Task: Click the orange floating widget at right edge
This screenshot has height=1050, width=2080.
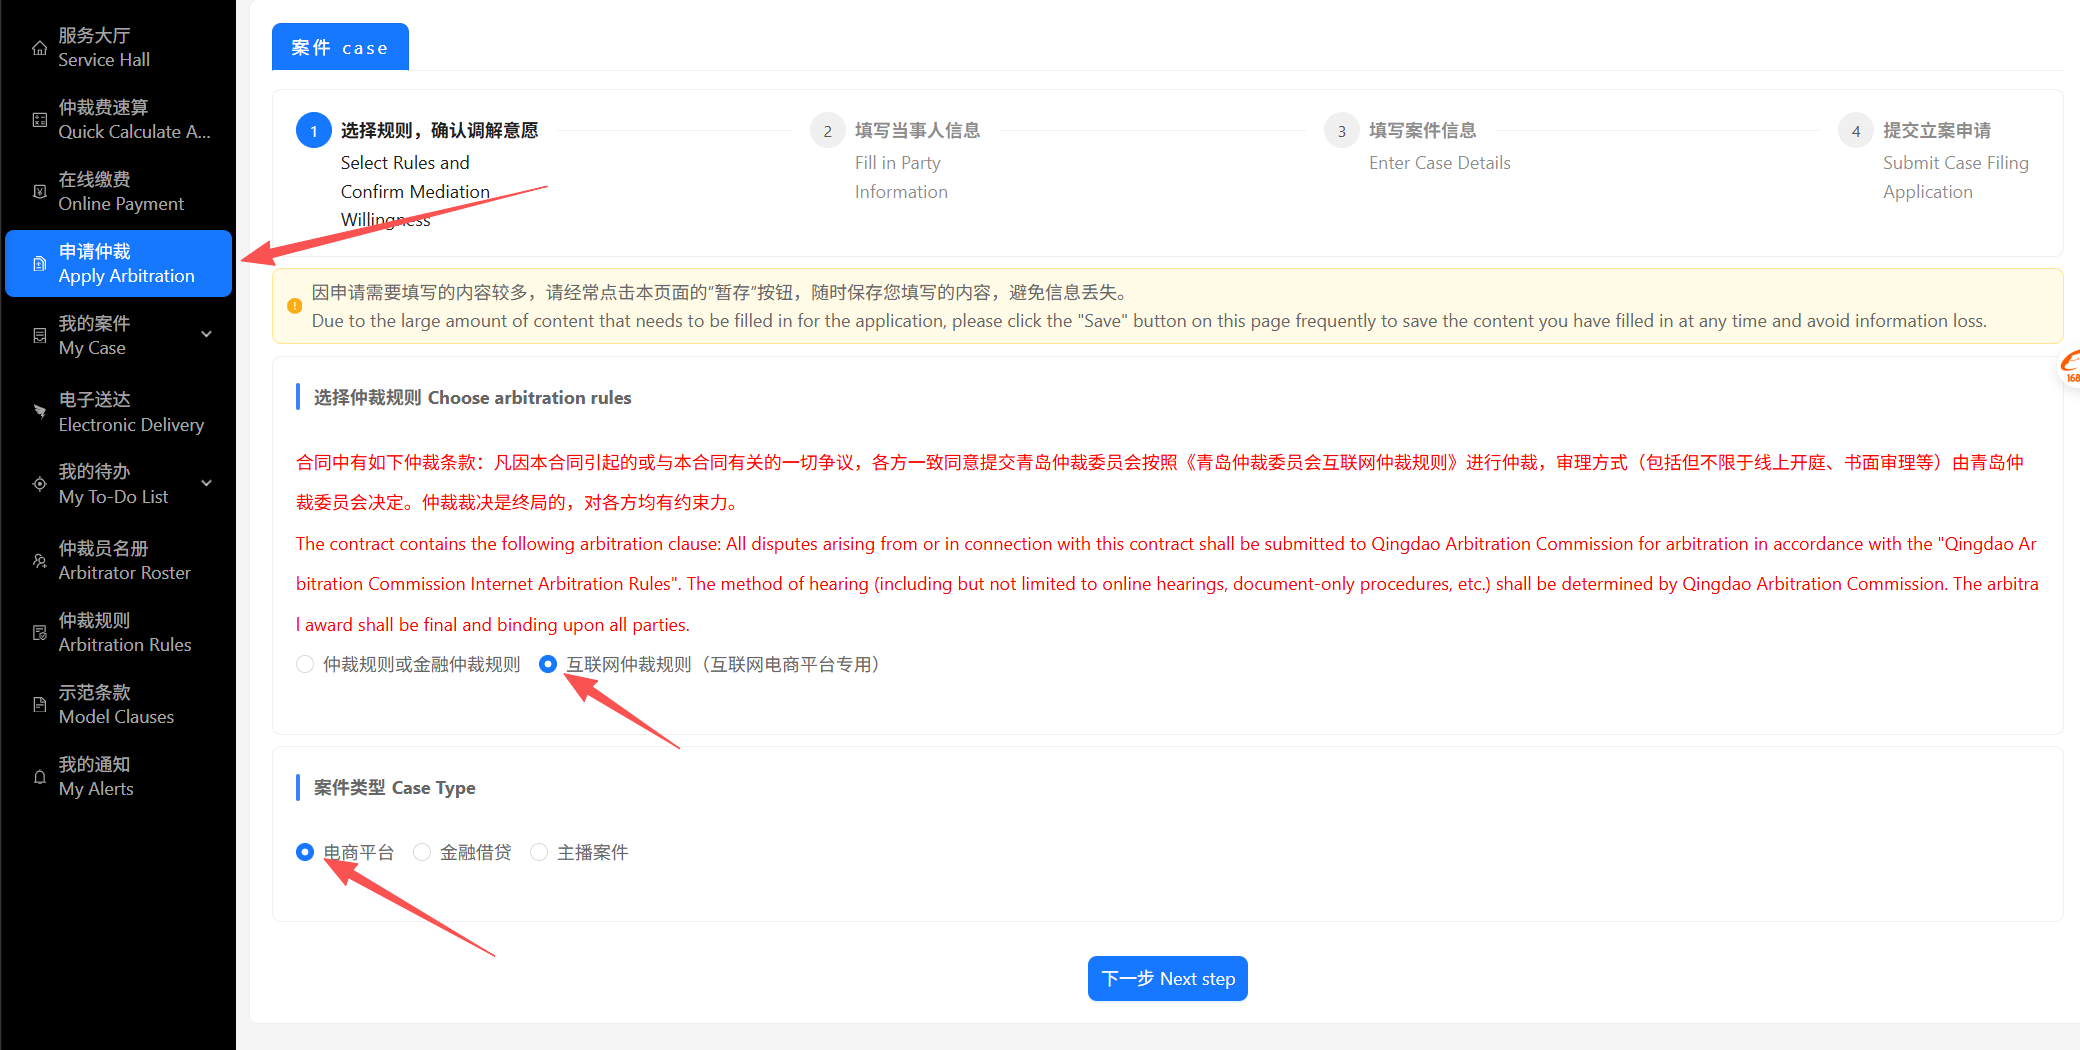Action: 2070,367
